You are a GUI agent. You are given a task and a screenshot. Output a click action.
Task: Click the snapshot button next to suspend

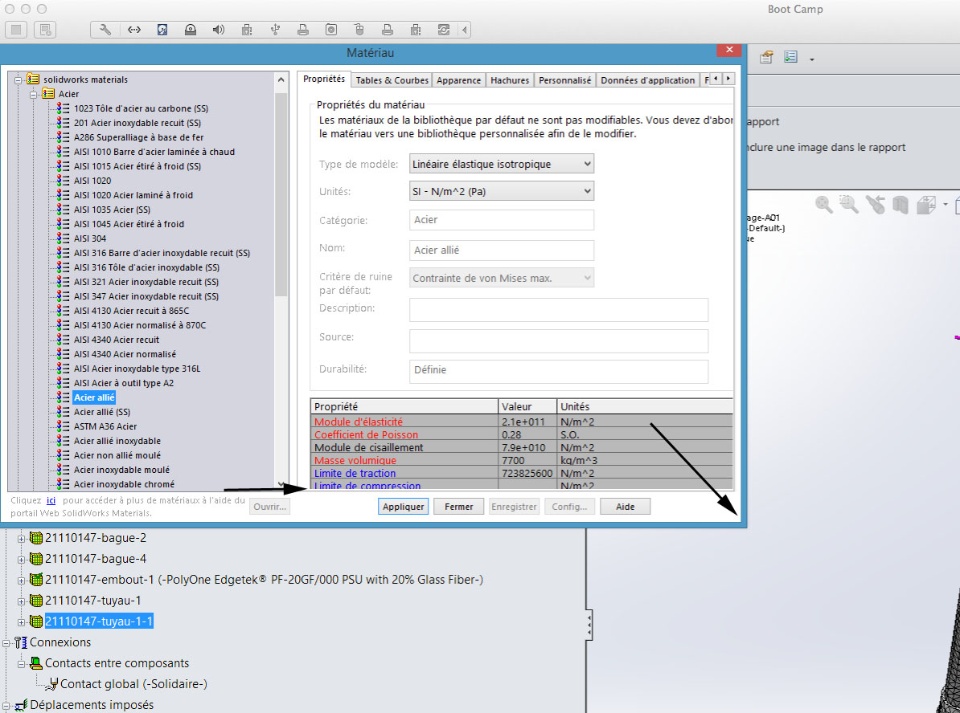45,29
